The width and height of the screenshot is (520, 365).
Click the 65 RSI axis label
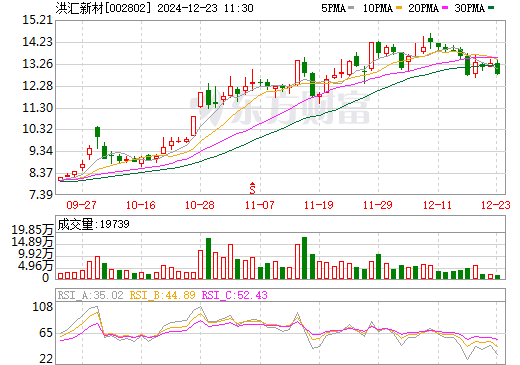point(46,333)
